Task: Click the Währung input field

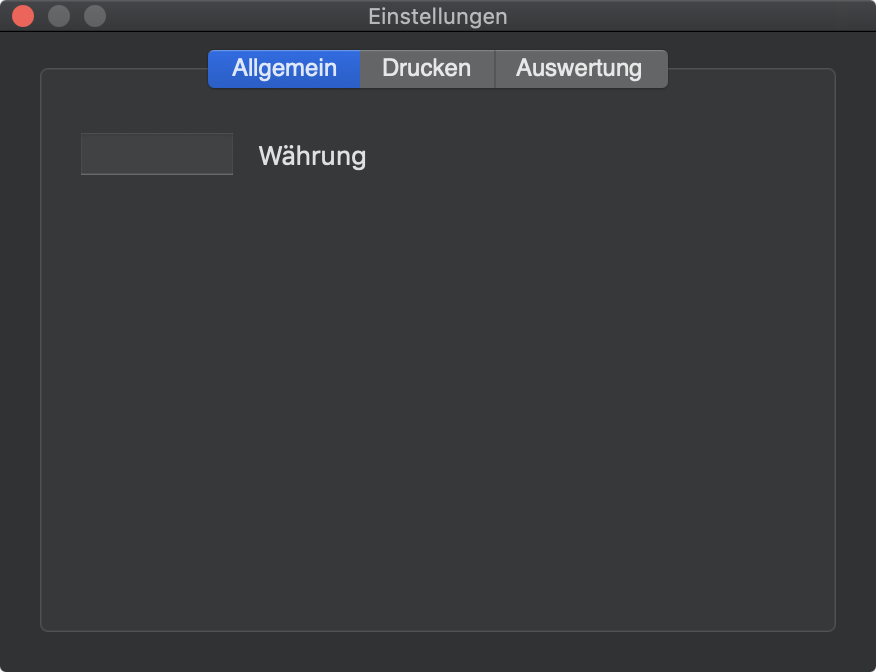Action: [x=157, y=154]
